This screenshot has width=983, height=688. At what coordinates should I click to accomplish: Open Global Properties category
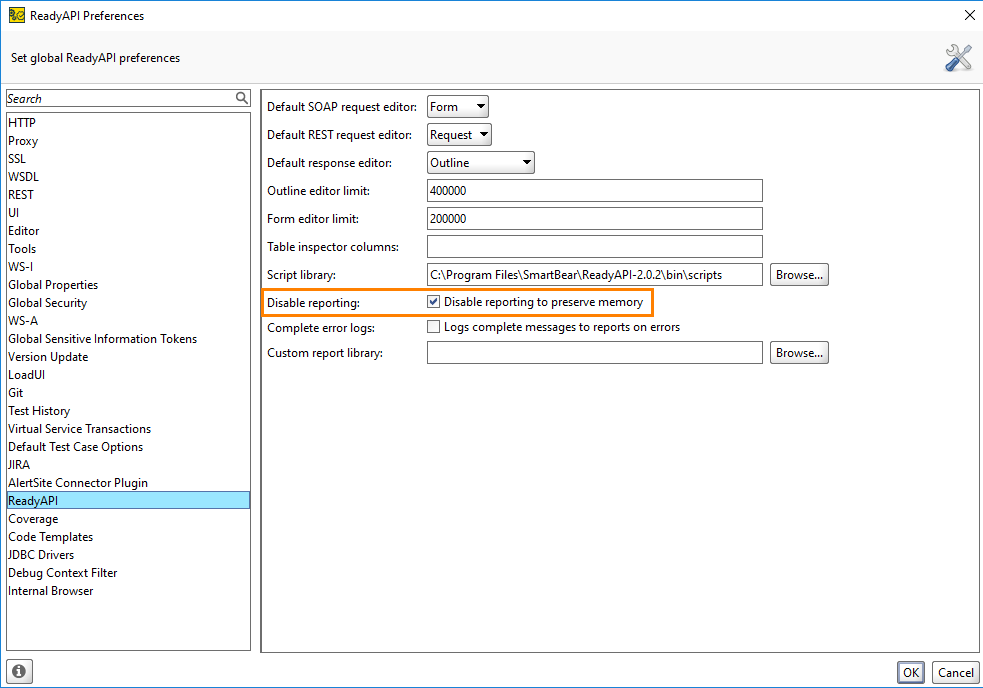(x=129, y=285)
